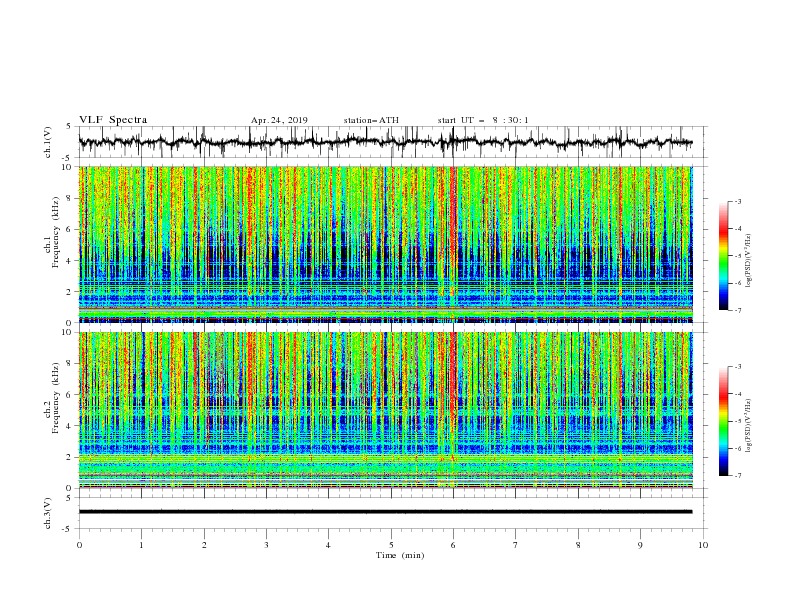The image size is (792, 612).
Task: Click the "ch.1(V)" axis label
Action: point(48,142)
